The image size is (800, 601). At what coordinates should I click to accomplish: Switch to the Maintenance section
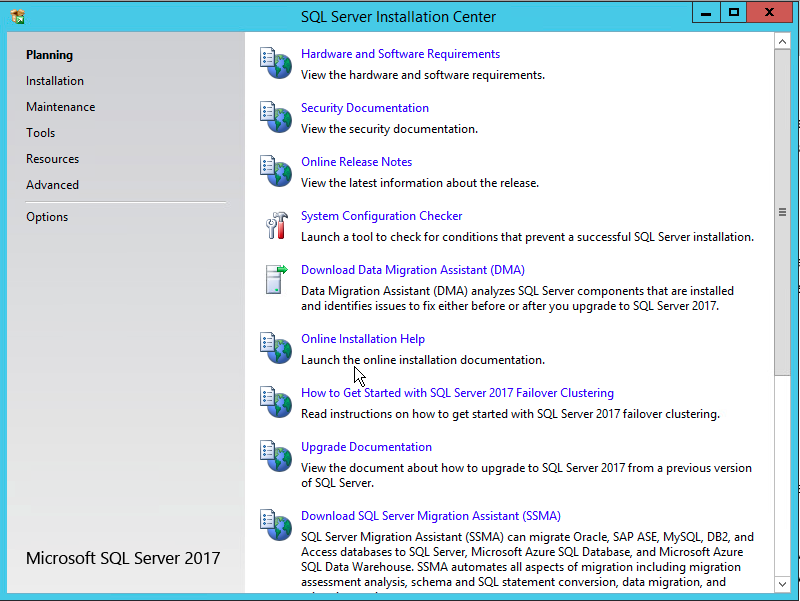61,107
